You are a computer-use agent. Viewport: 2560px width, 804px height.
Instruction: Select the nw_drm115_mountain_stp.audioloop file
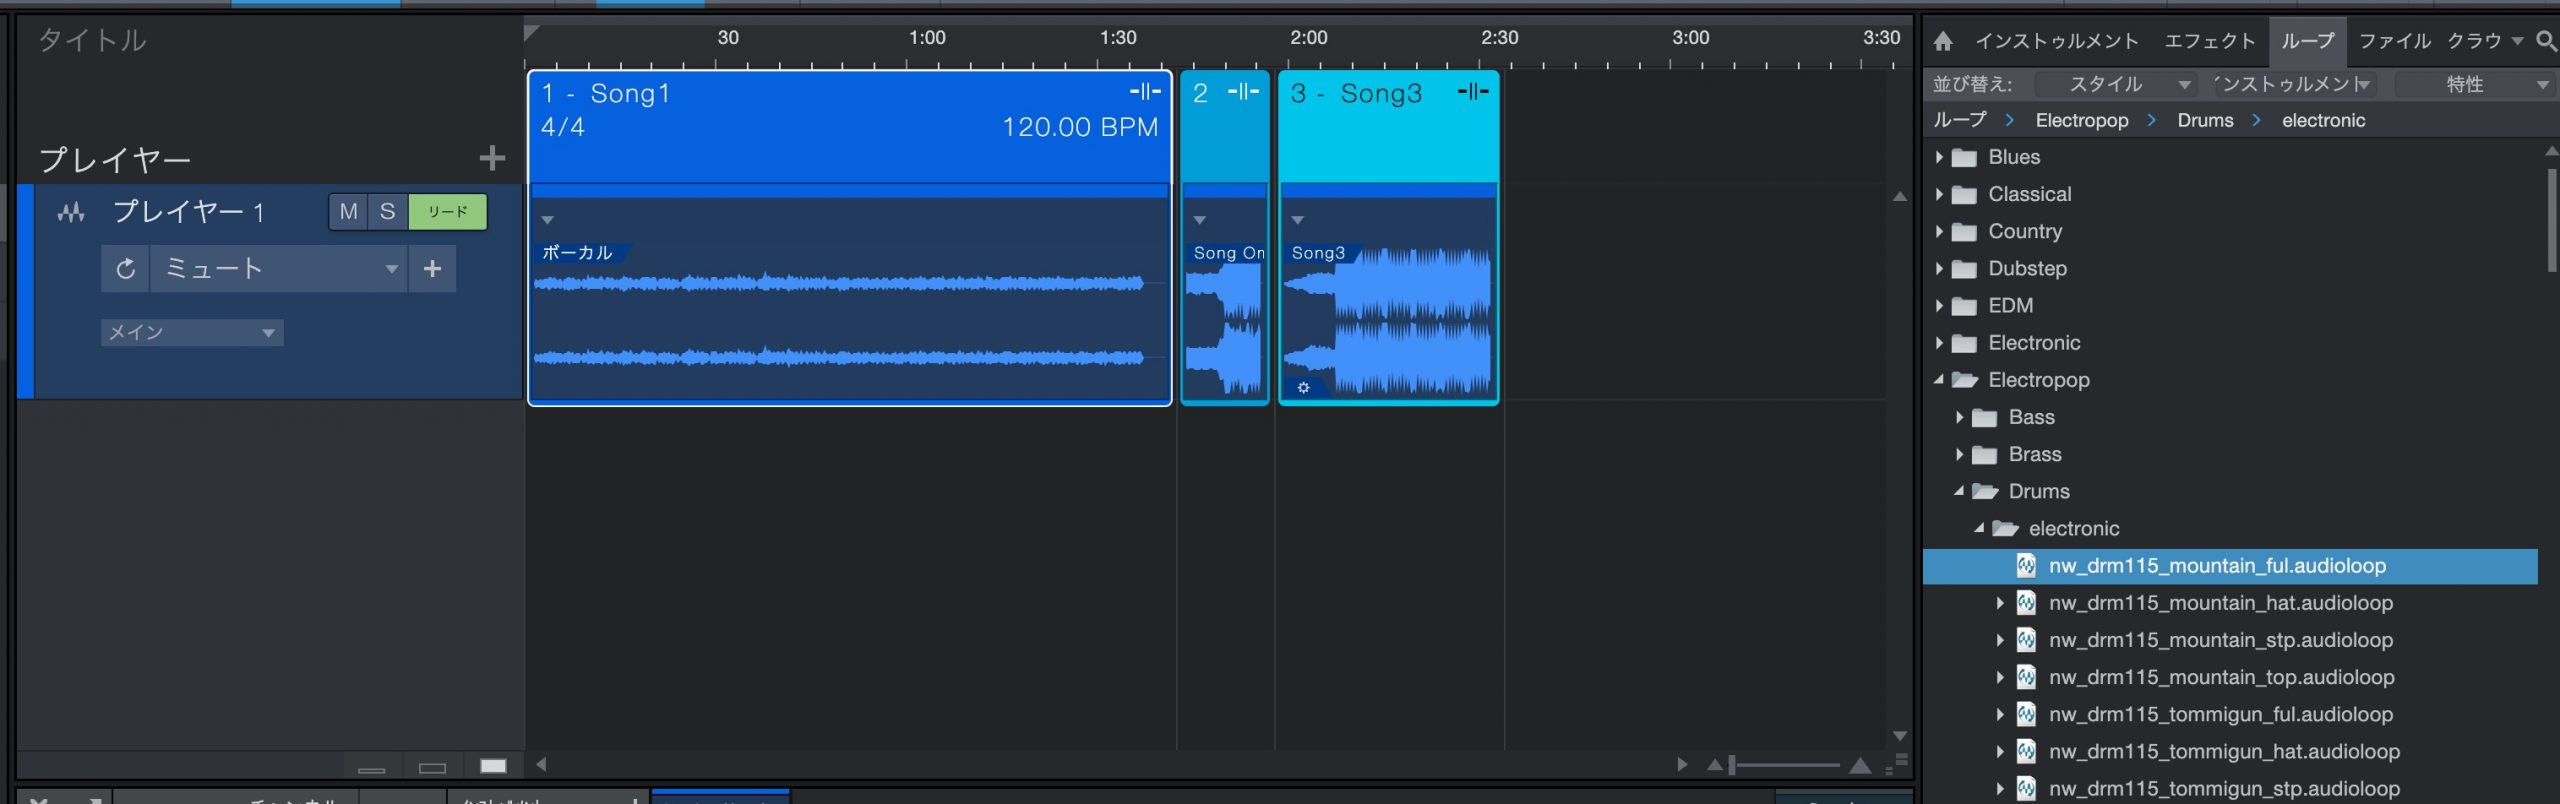click(x=2221, y=640)
